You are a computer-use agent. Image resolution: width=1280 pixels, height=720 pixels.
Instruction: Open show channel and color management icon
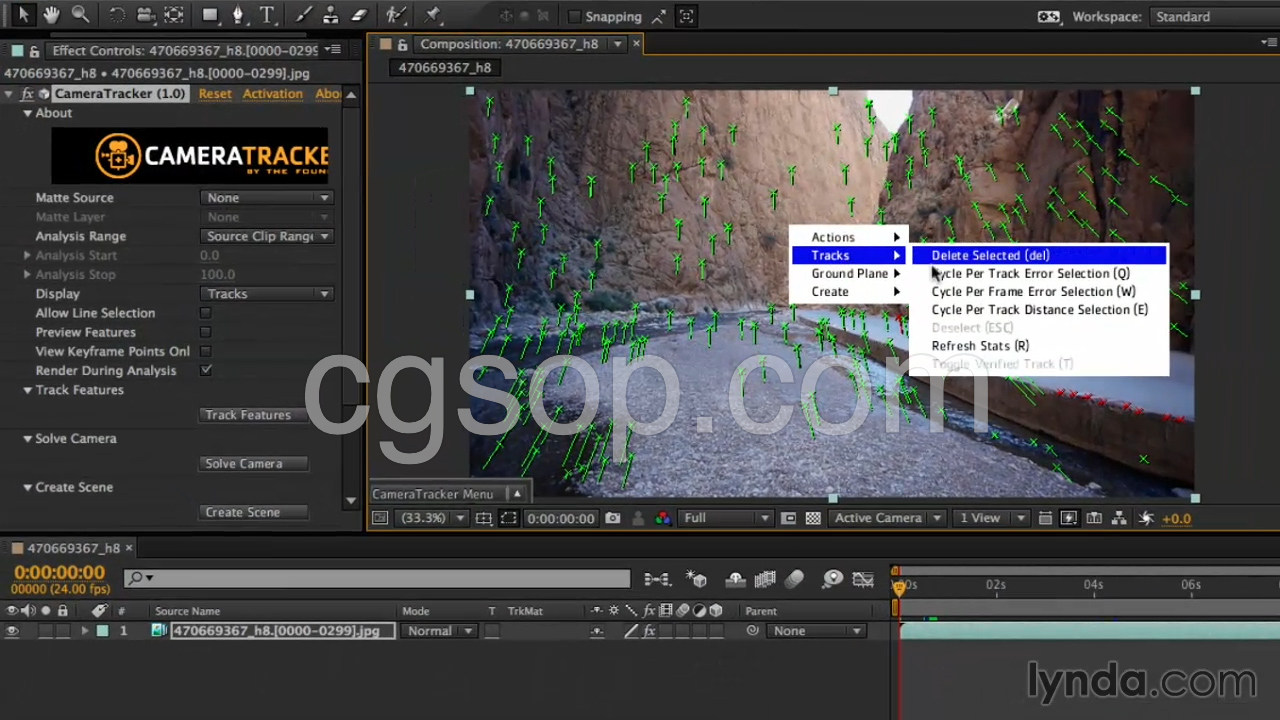point(662,518)
